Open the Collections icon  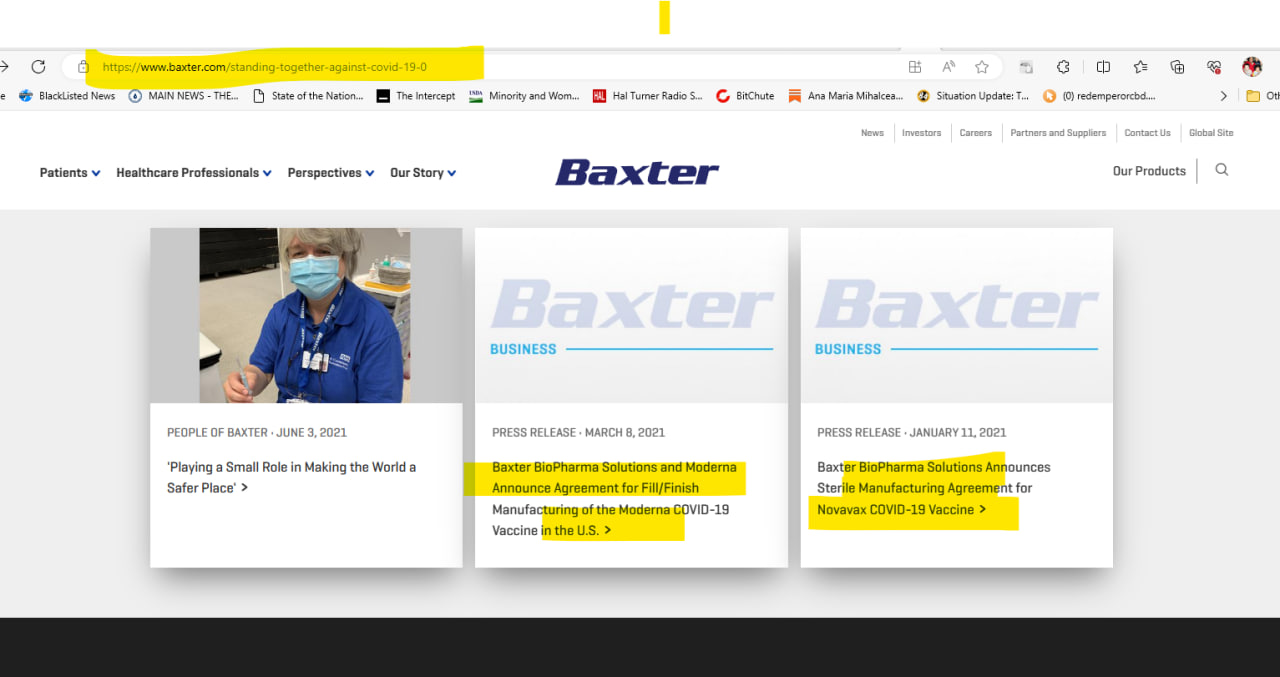(1177, 67)
